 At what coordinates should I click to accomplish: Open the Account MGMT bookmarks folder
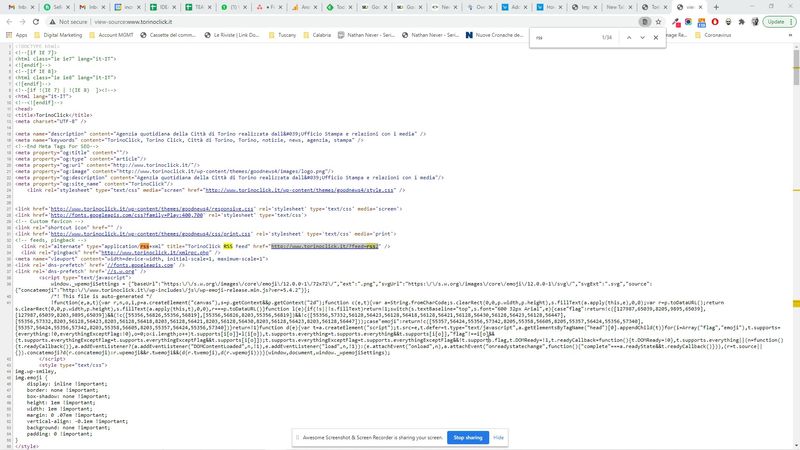pos(111,35)
